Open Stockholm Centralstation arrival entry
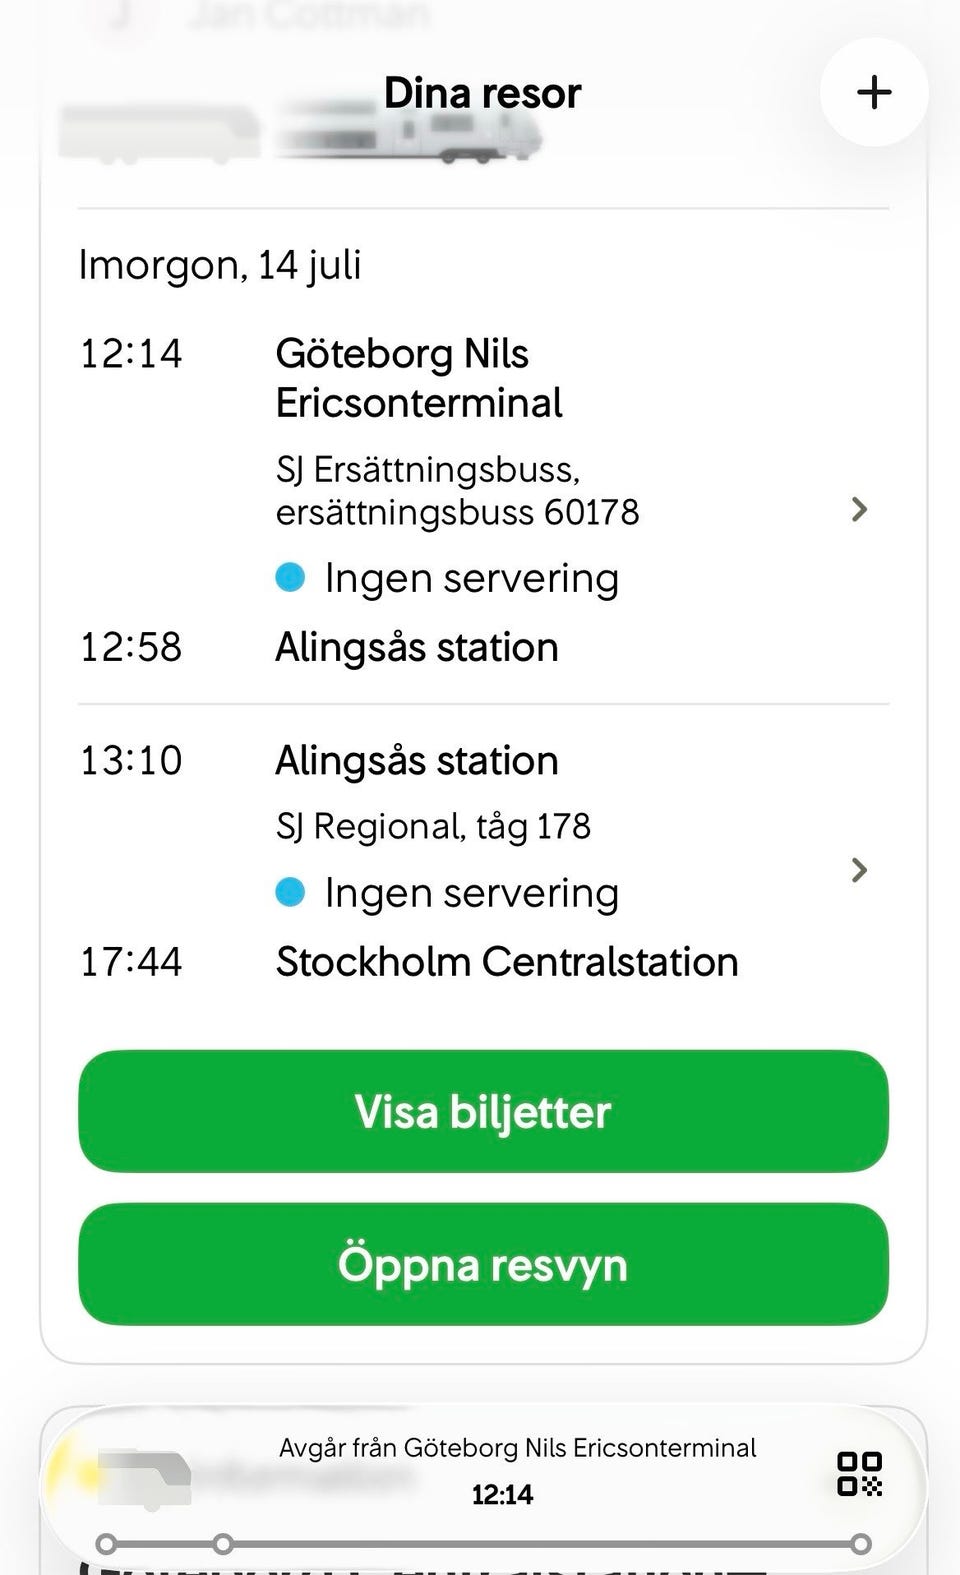 pos(507,961)
